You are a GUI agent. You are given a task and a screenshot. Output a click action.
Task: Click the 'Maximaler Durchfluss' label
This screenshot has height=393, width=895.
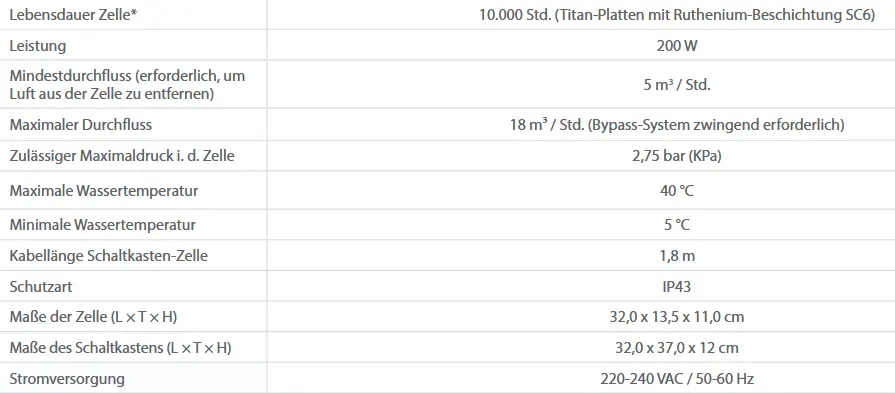click(80, 124)
